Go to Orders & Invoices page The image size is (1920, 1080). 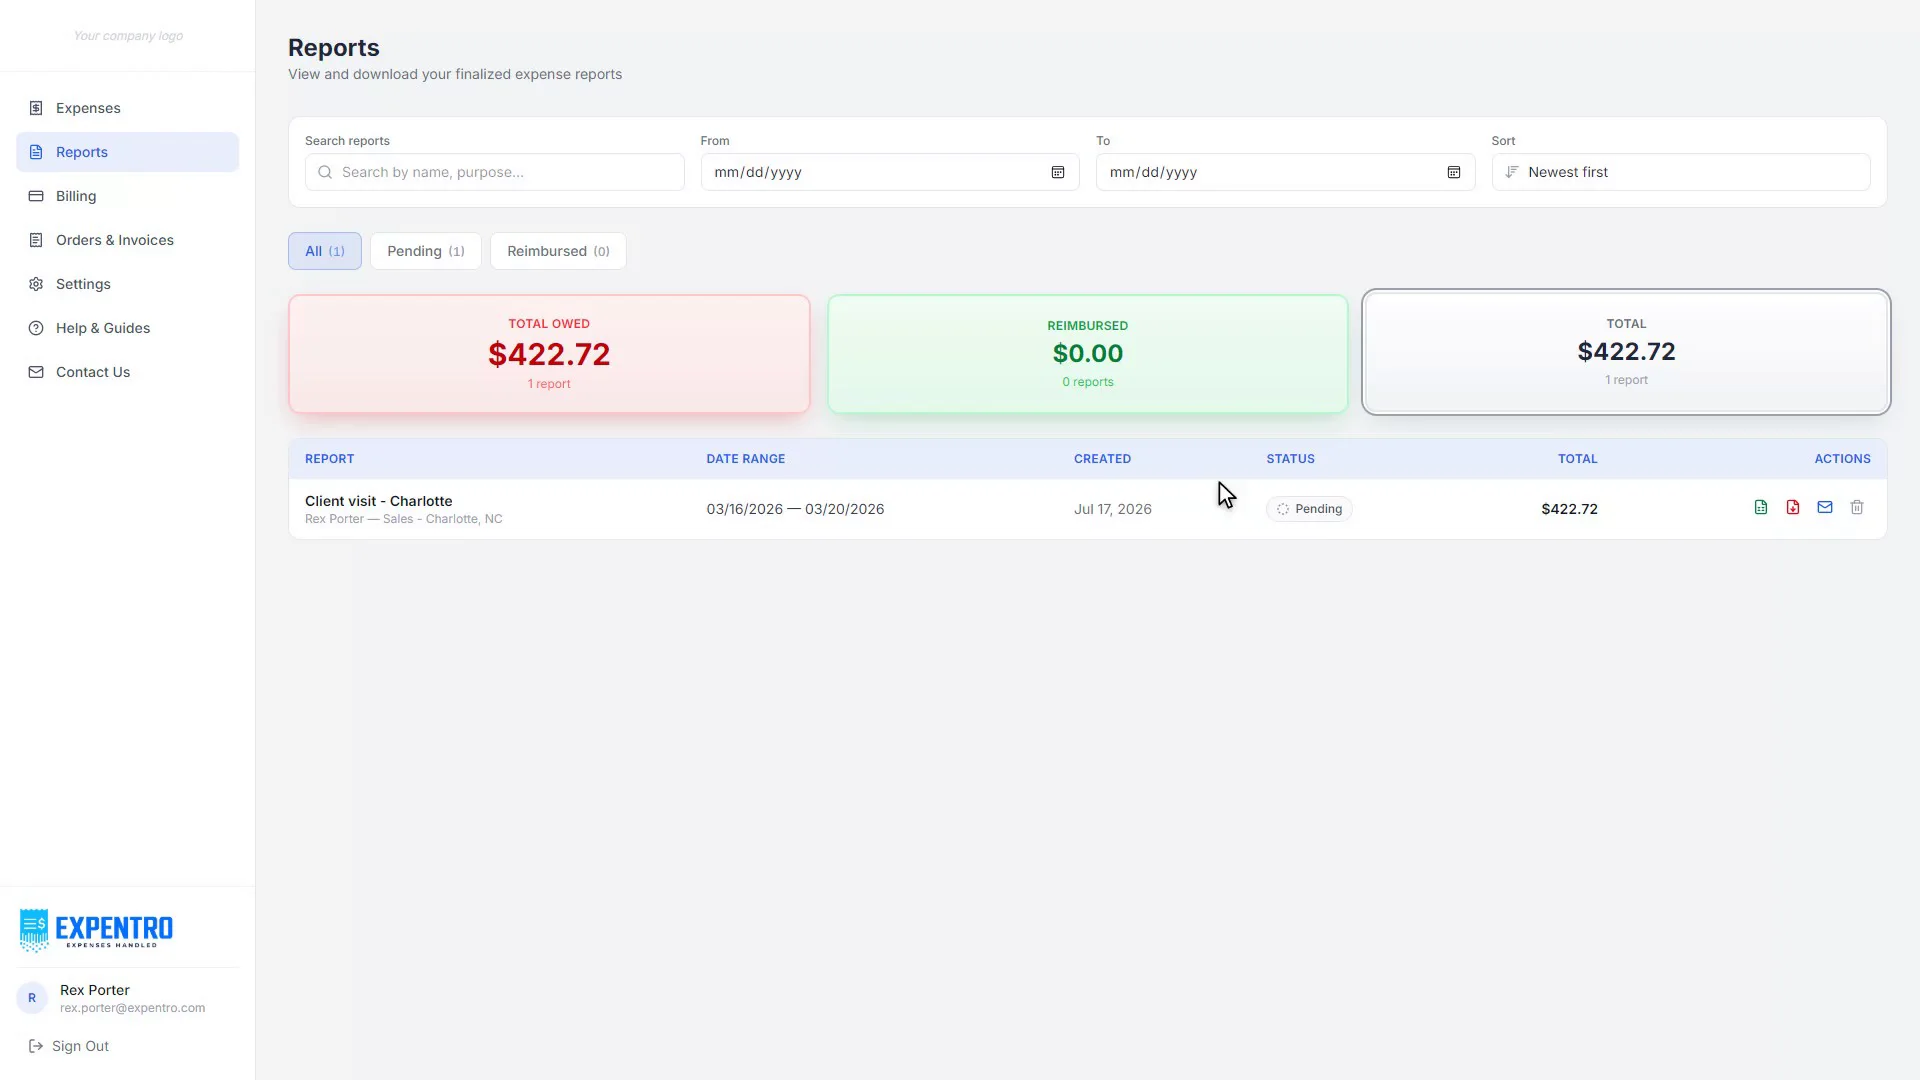[x=127, y=240]
